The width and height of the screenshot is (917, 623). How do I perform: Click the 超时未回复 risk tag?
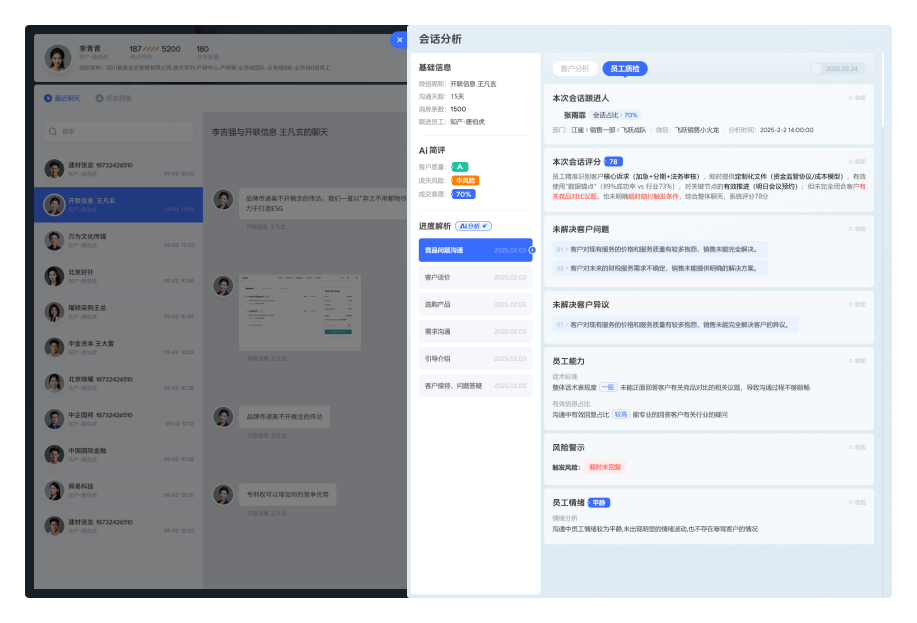[605, 467]
